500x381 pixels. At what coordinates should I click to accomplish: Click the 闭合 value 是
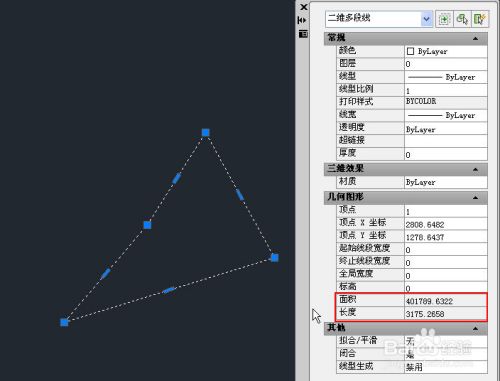(446, 354)
